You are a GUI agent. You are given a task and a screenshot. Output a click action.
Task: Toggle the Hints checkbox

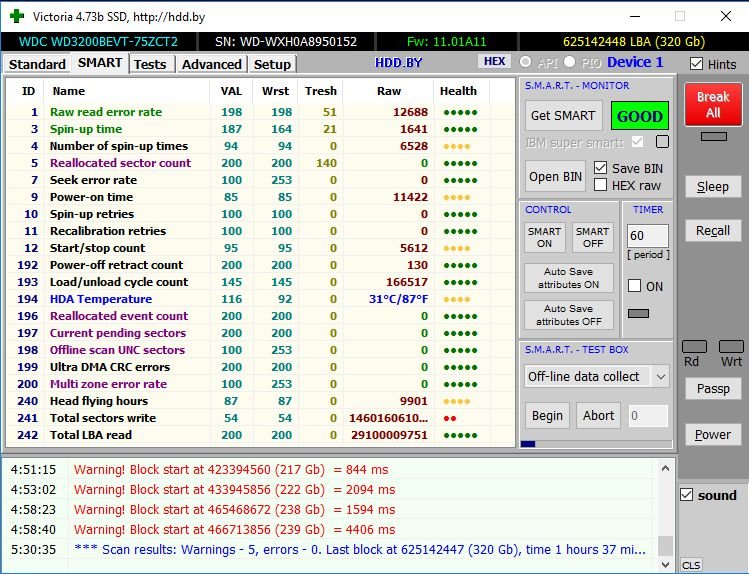tap(696, 64)
